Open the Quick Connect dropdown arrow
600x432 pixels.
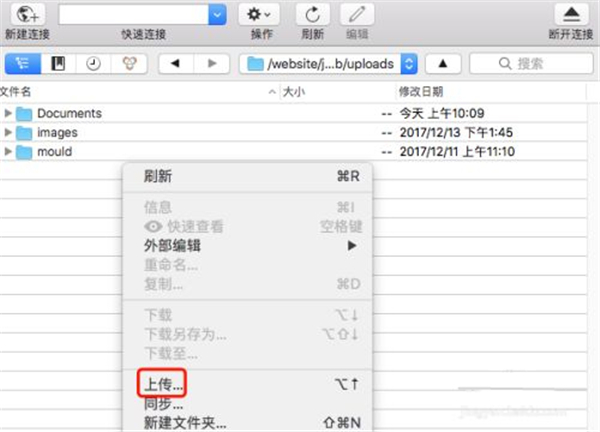coord(218,15)
